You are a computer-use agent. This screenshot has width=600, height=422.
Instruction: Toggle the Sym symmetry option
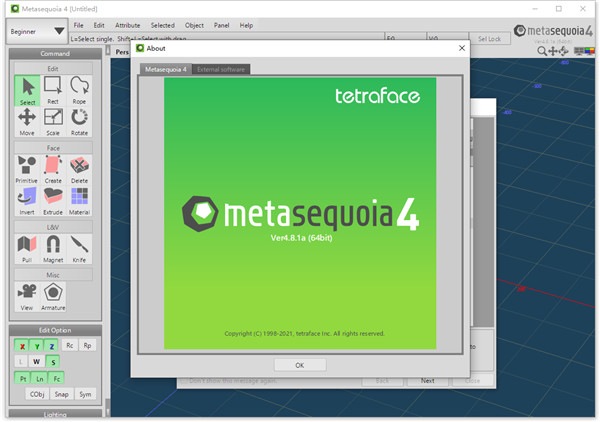click(x=85, y=394)
